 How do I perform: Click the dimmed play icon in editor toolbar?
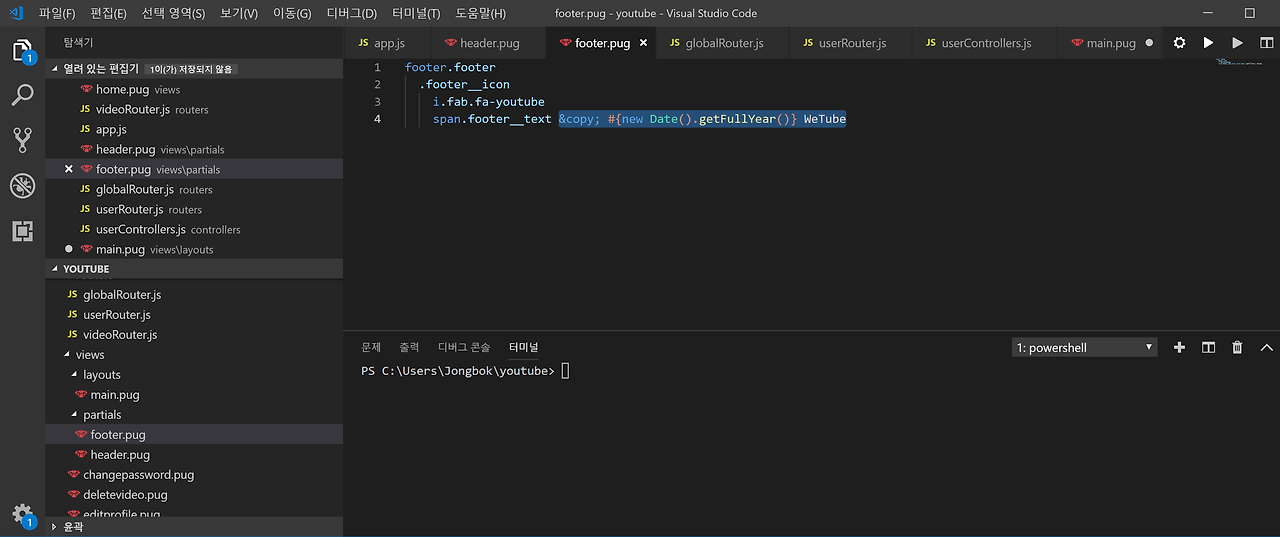1237,43
